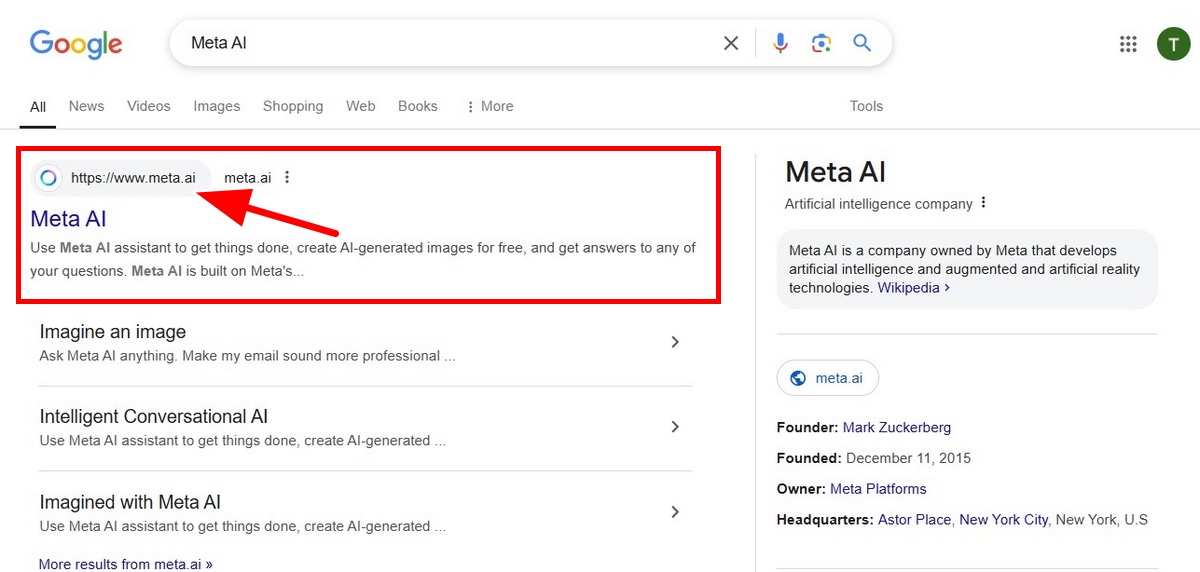Open the Mark Zuckerberg founder link
Viewport: 1200px width, 572px height.
point(897,427)
